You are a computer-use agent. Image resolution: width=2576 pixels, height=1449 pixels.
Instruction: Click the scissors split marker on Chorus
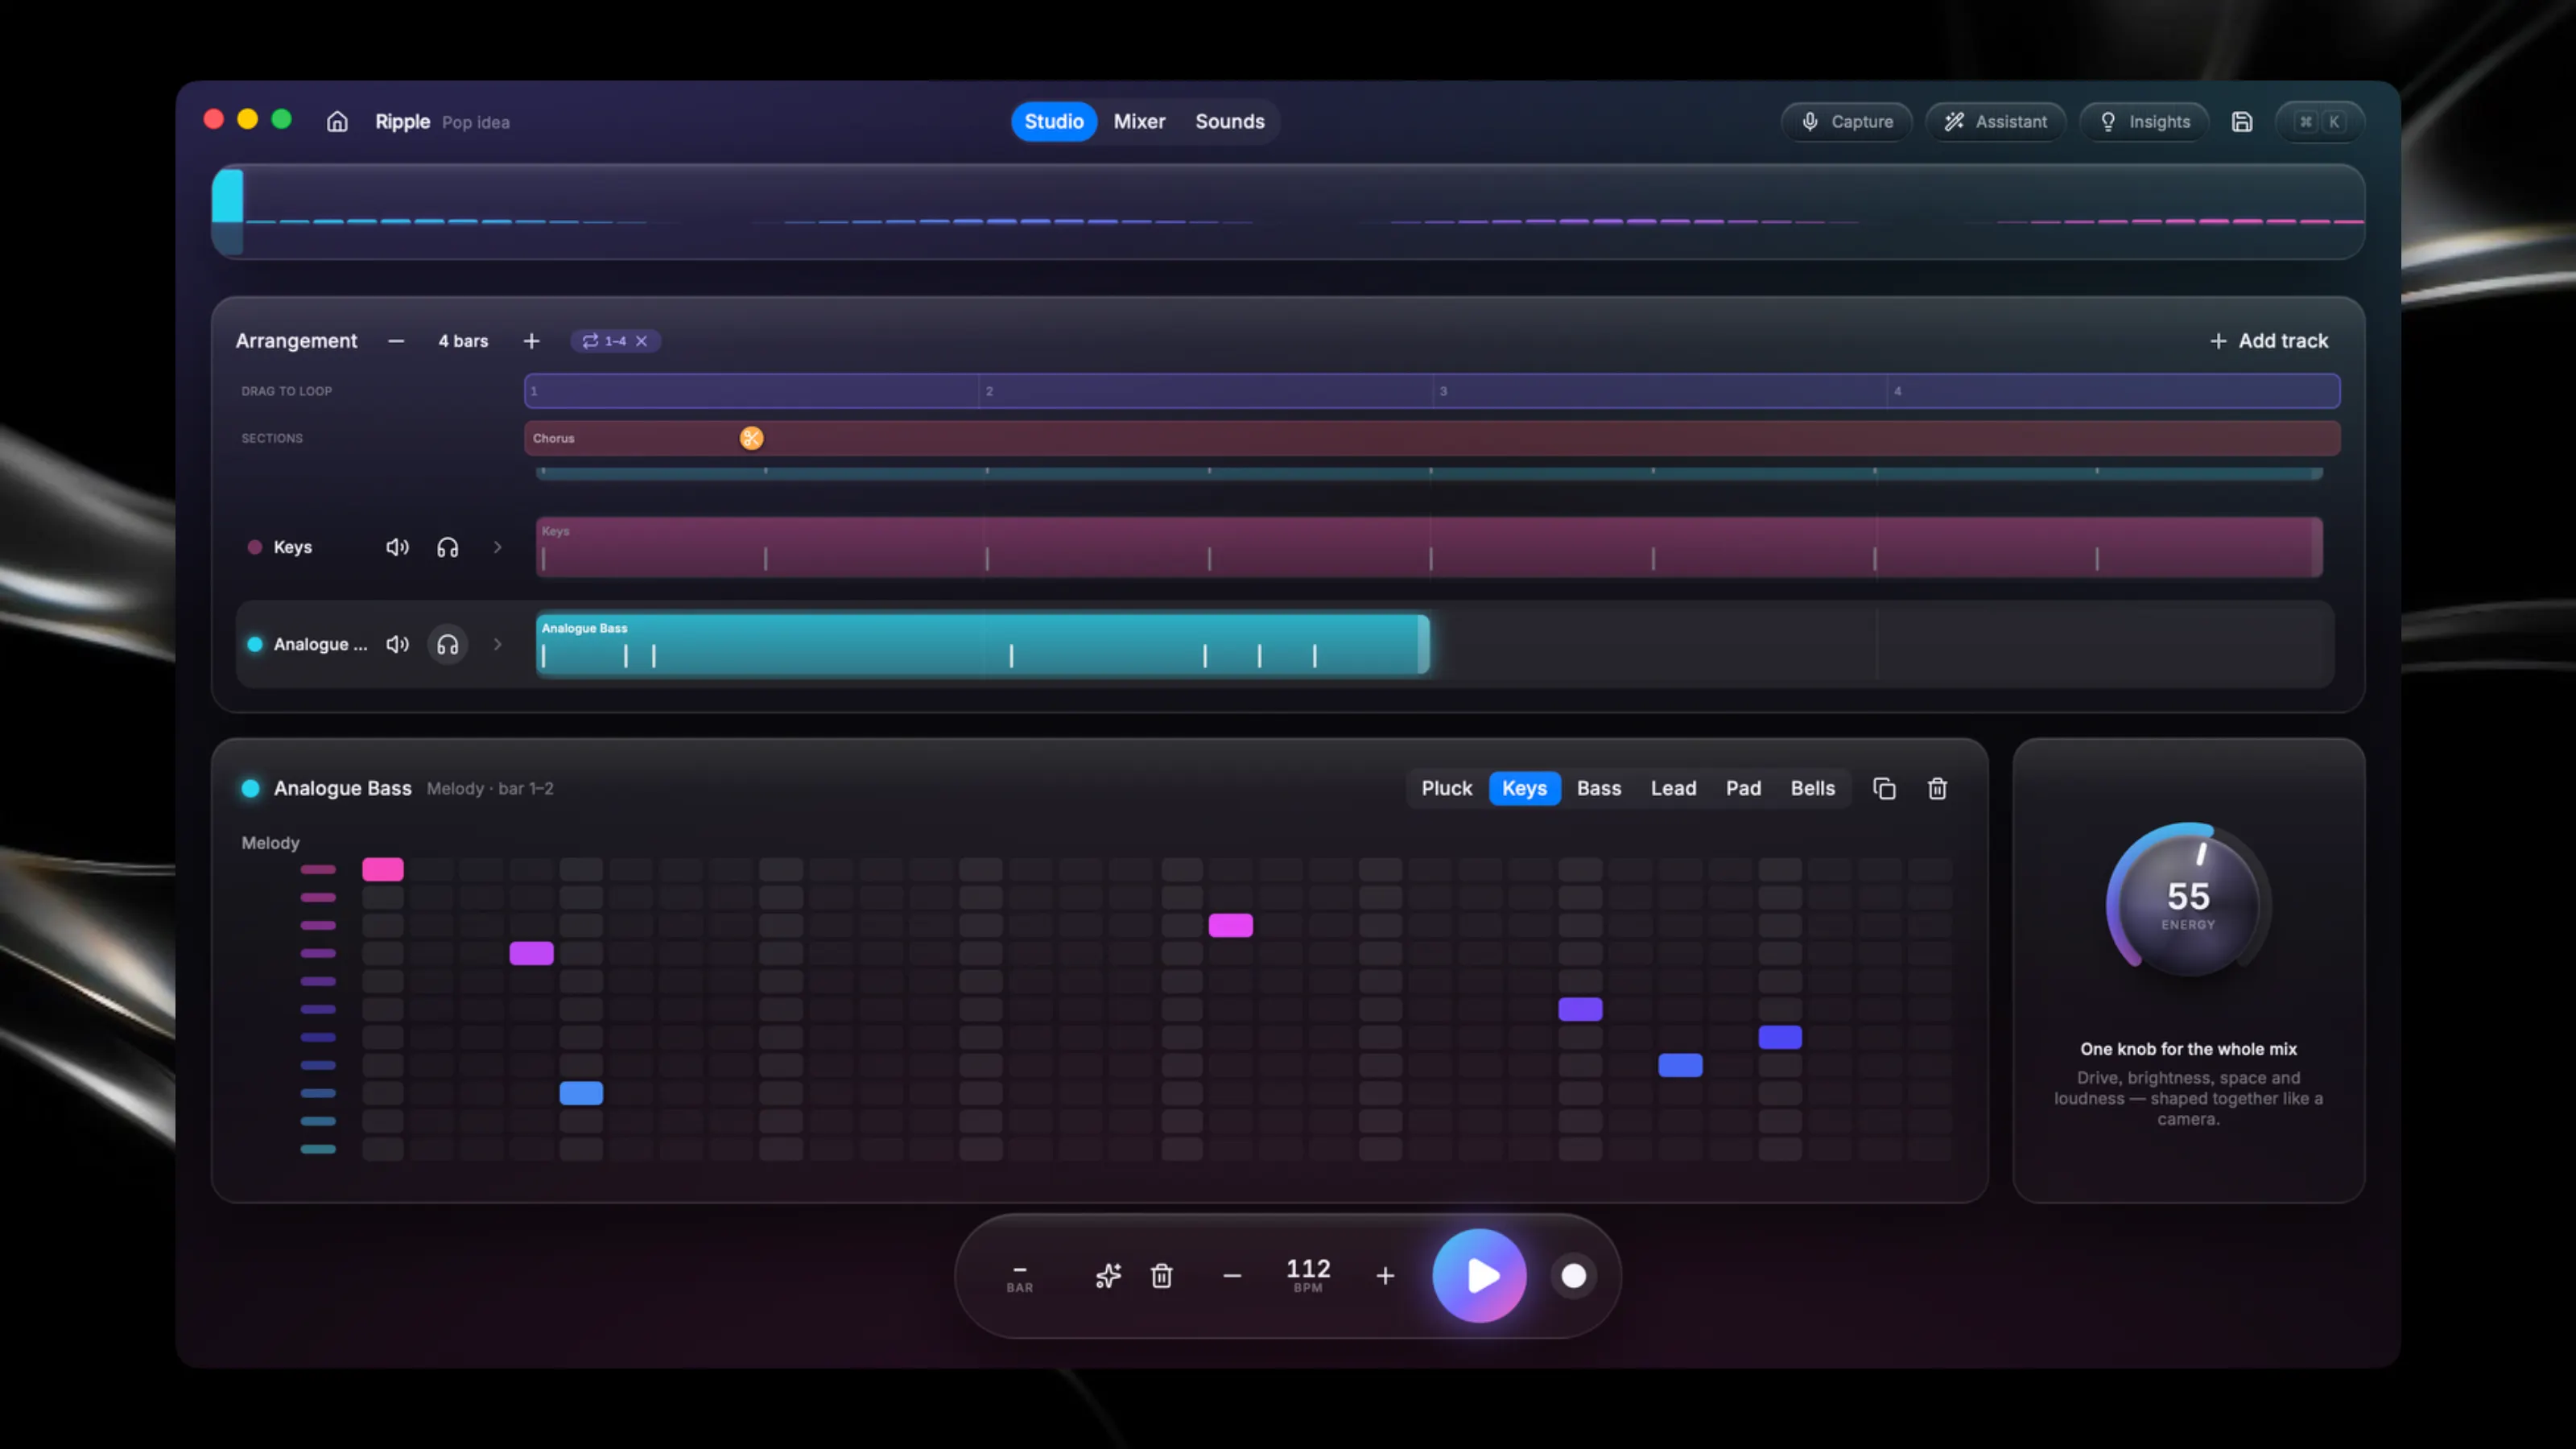[751, 438]
